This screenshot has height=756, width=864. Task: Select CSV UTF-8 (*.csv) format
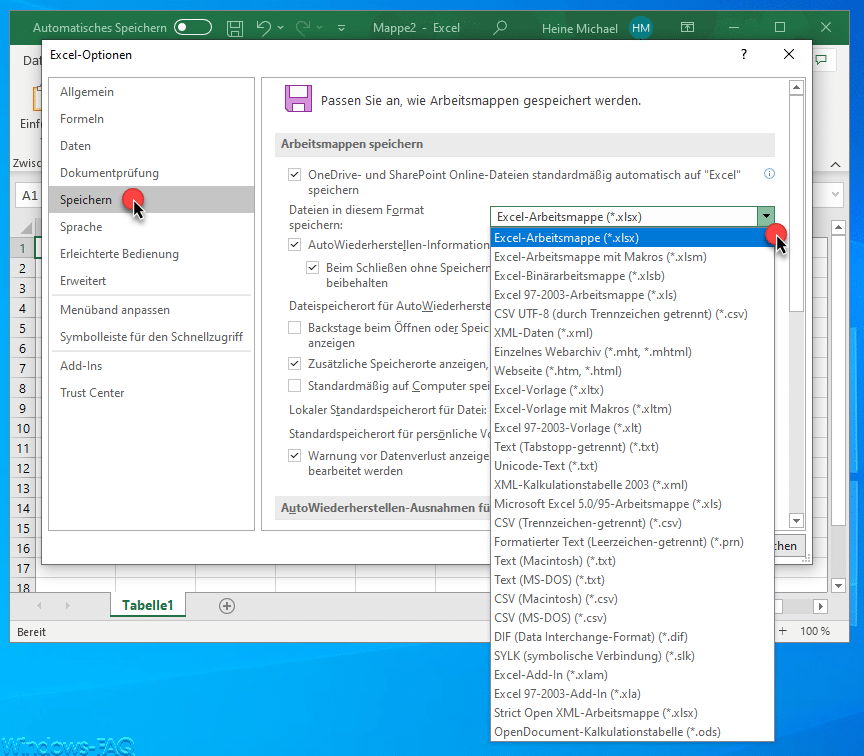632,314
